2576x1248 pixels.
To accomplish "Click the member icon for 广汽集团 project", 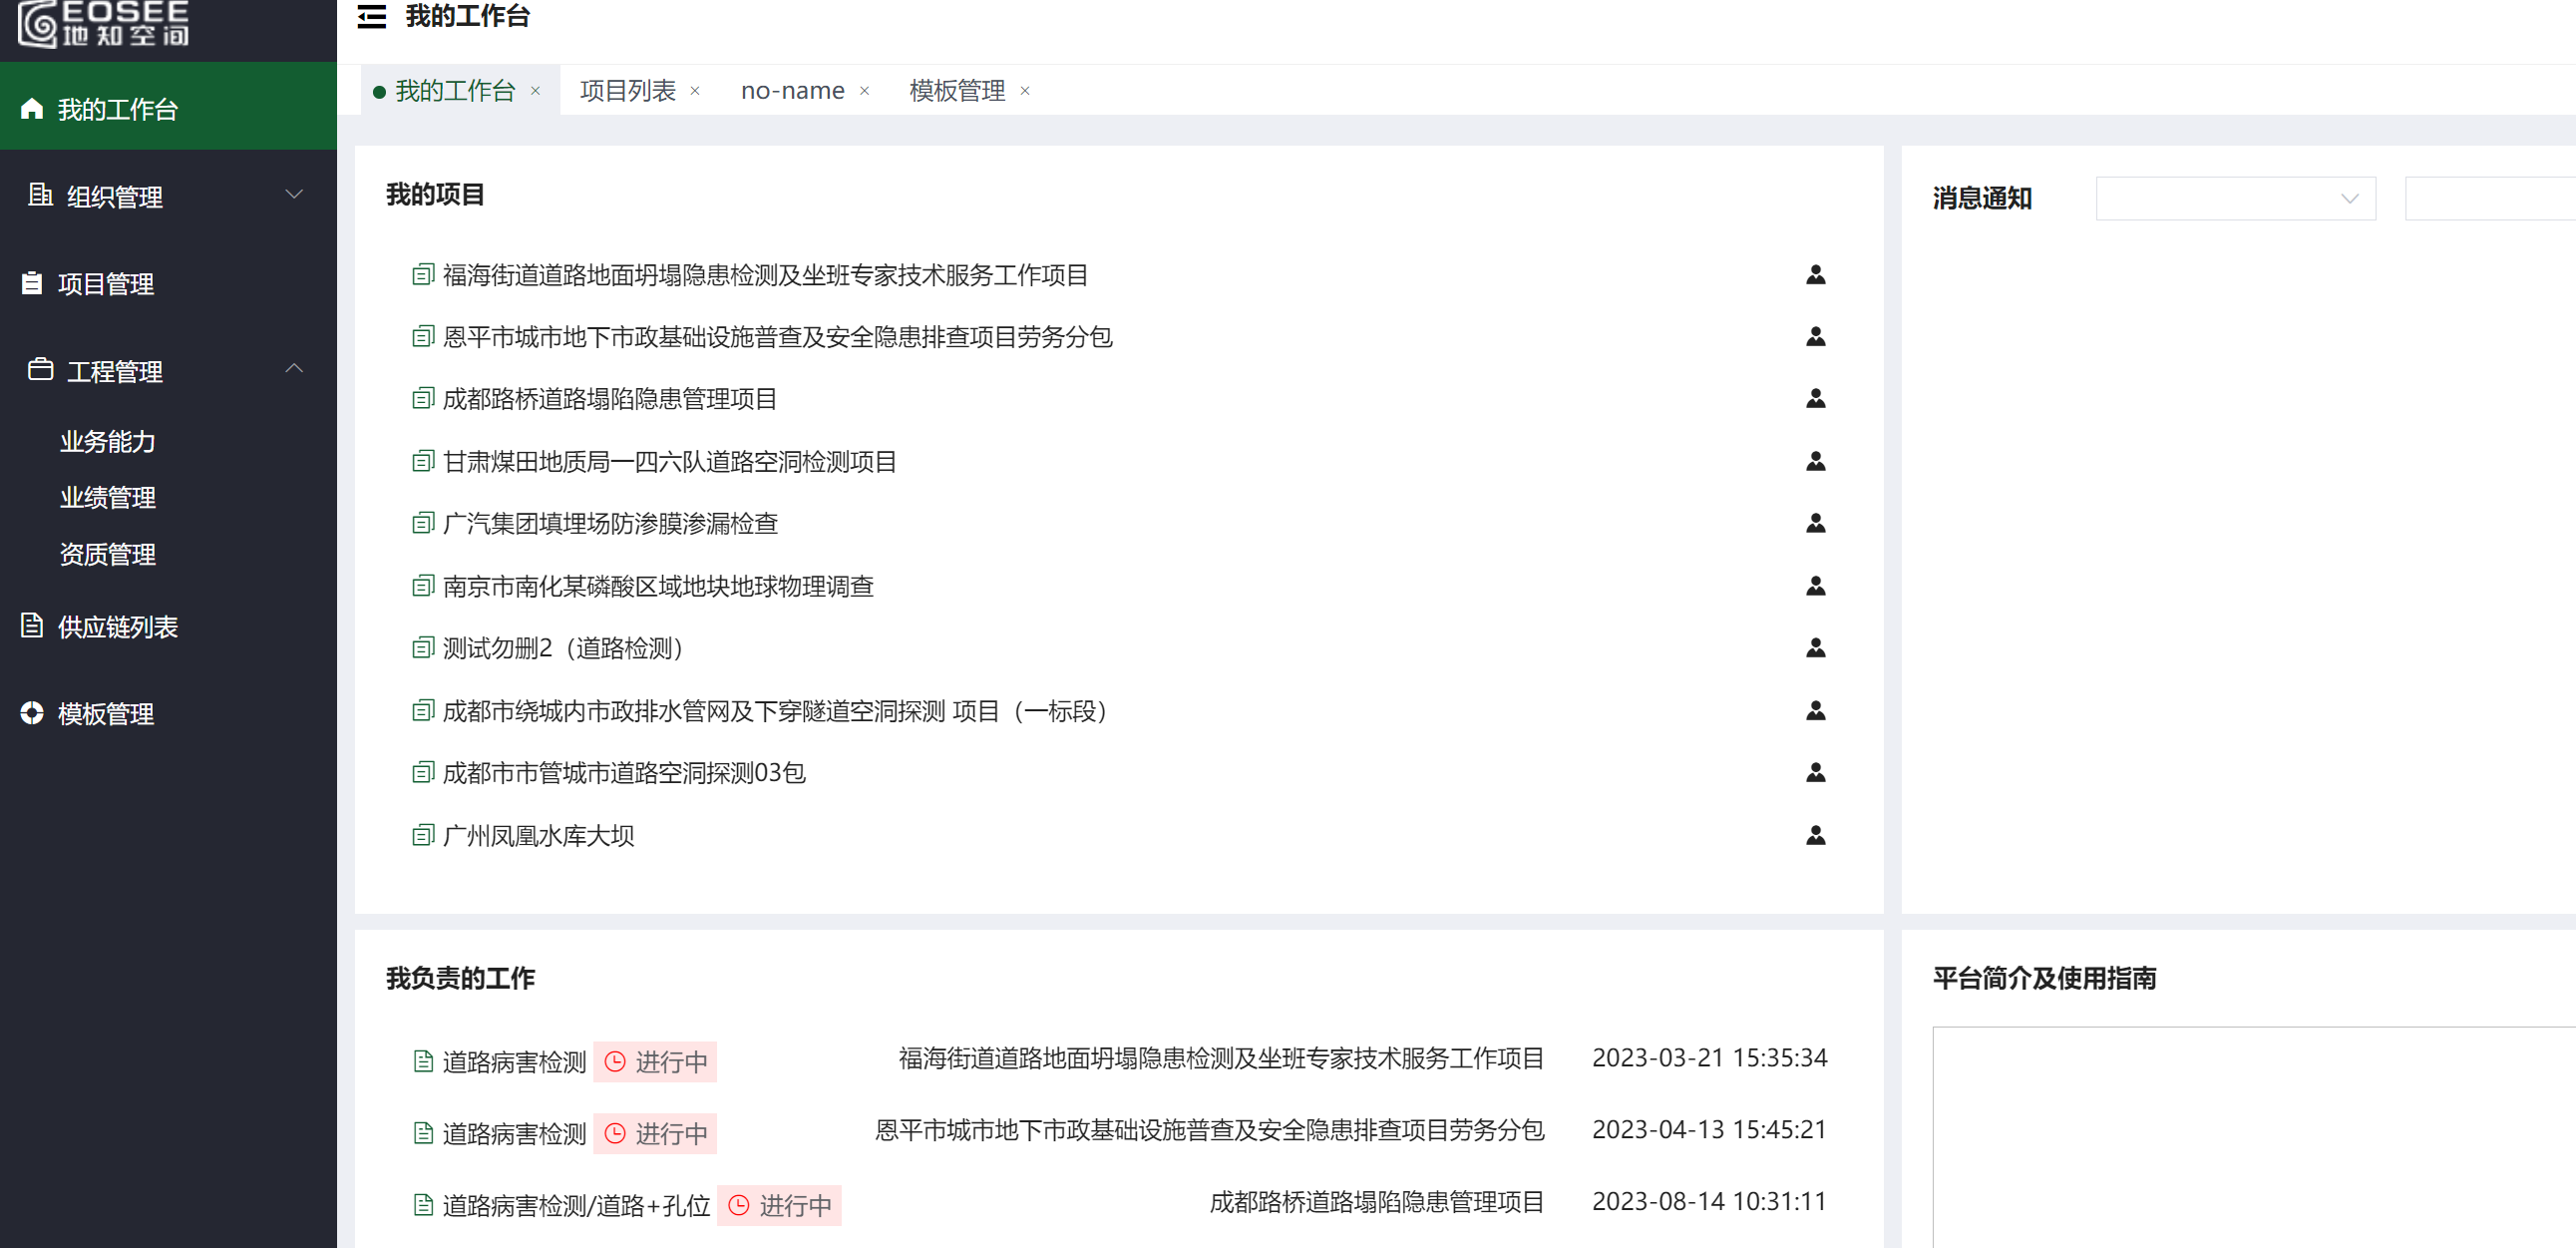I will click(x=1816, y=523).
